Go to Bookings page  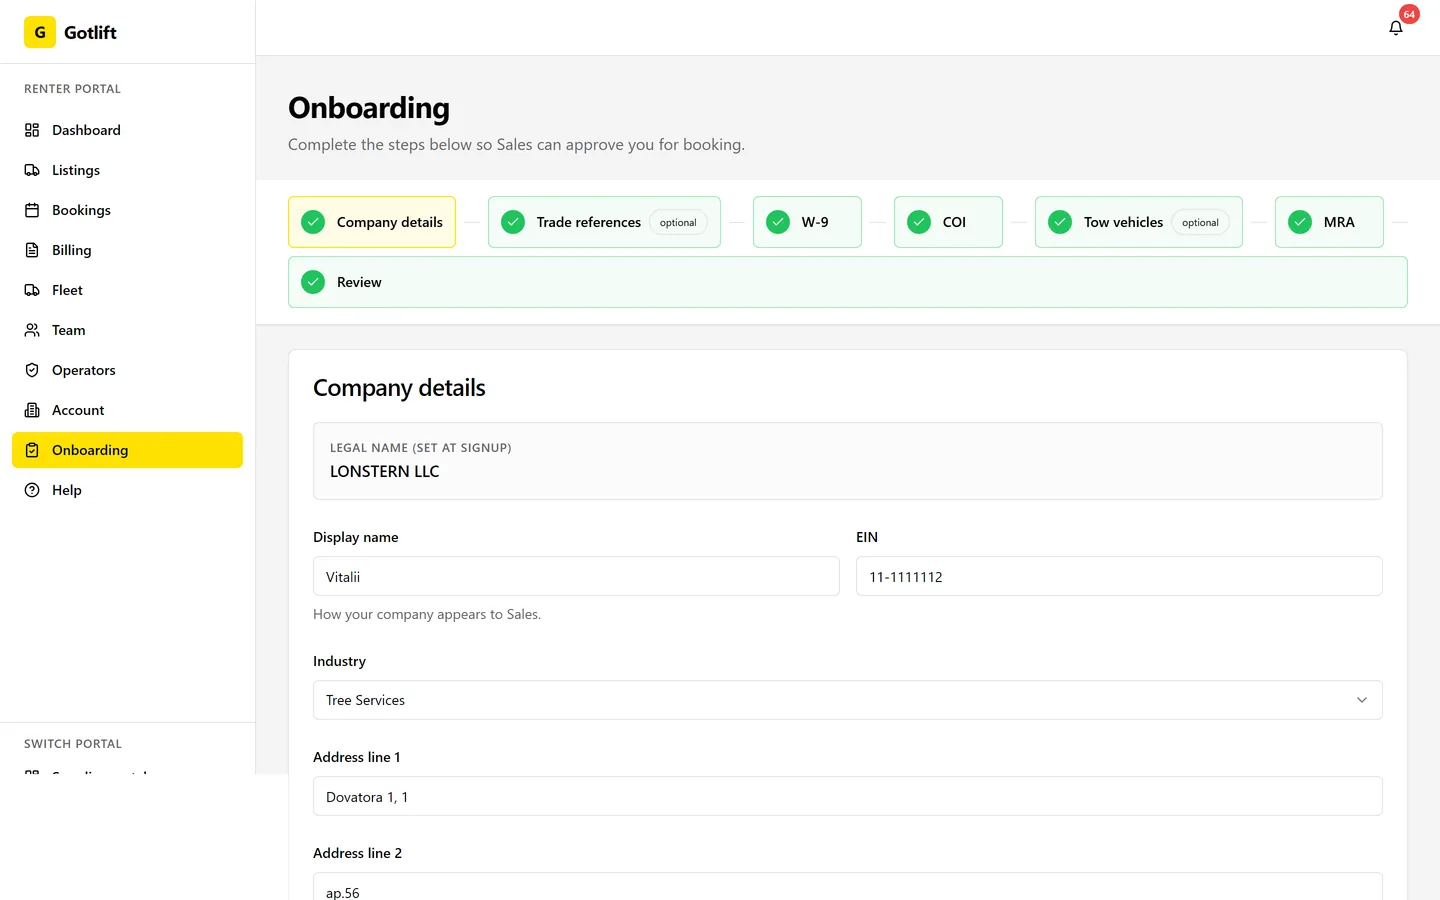click(127, 210)
